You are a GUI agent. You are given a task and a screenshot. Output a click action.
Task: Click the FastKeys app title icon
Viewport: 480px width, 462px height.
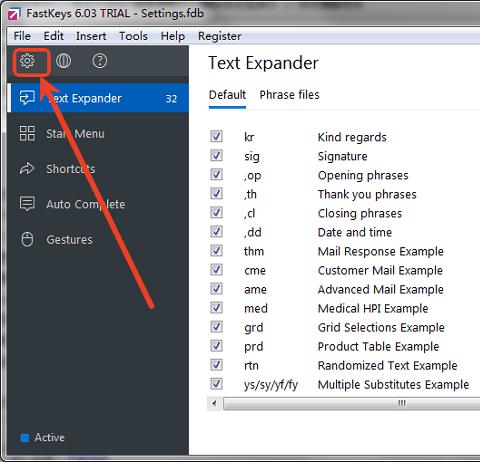pos(13,14)
